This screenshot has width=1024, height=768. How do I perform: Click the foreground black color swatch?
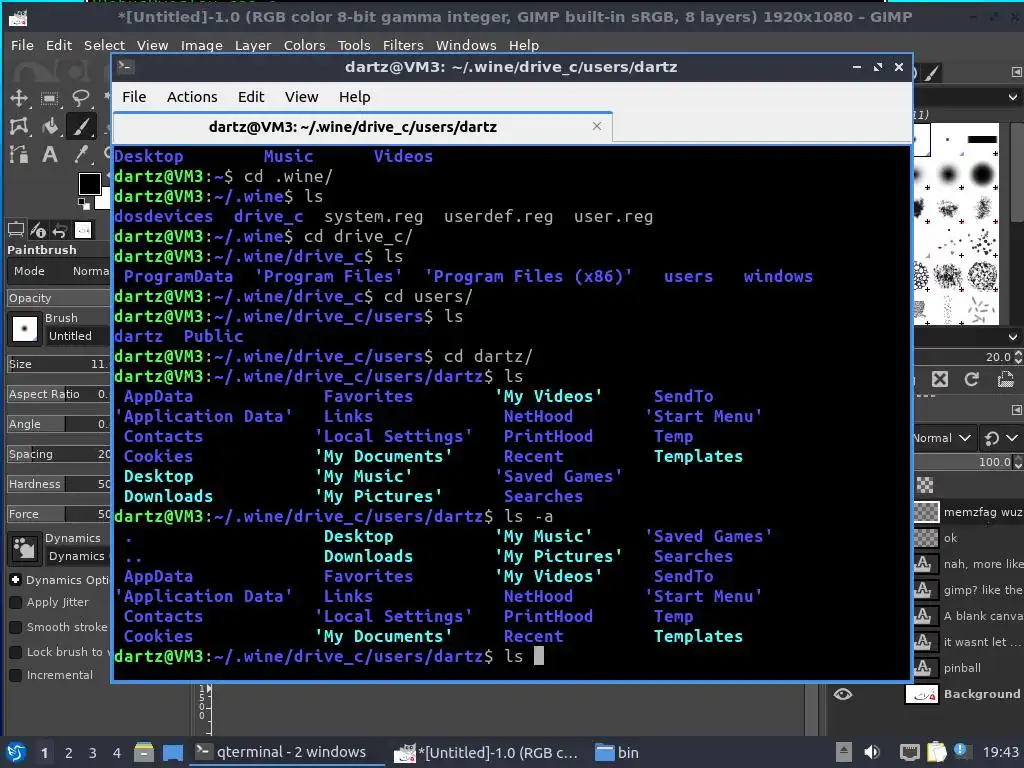point(89,184)
